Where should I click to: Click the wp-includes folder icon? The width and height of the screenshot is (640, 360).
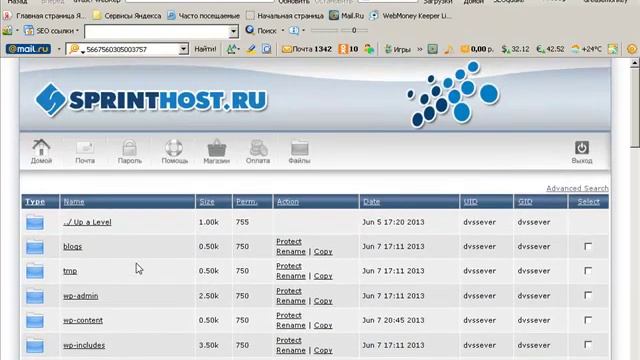click(35, 346)
